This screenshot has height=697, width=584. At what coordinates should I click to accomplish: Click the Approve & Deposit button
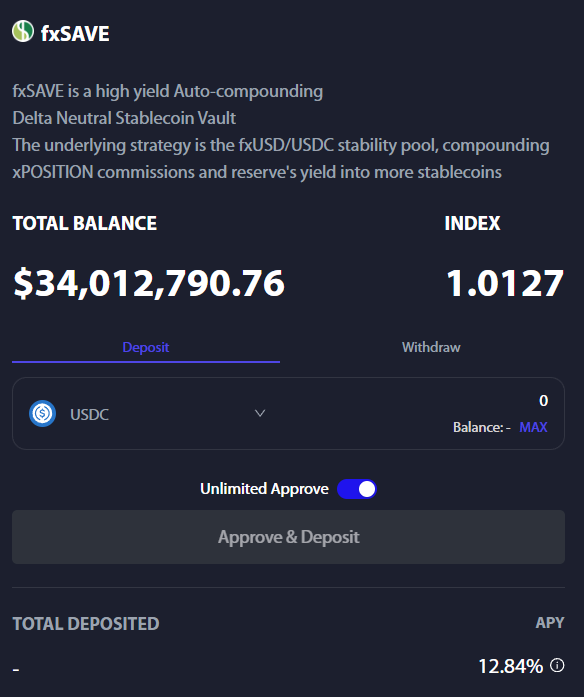pos(288,537)
